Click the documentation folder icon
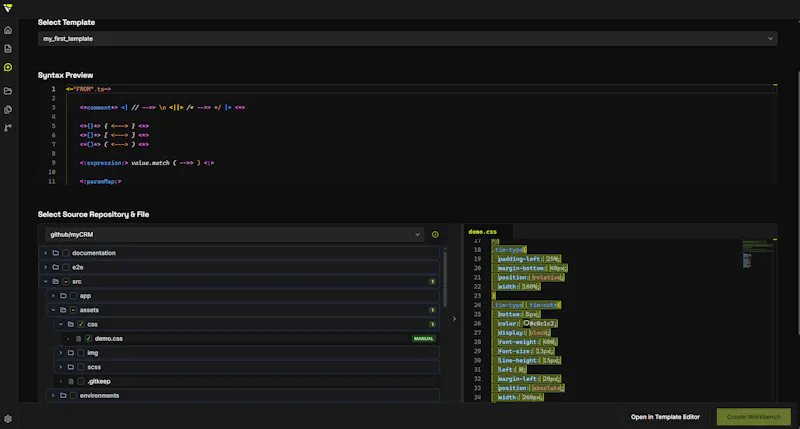Image resolution: width=800 pixels, height=429 pixels. click(x=56, y=253)
